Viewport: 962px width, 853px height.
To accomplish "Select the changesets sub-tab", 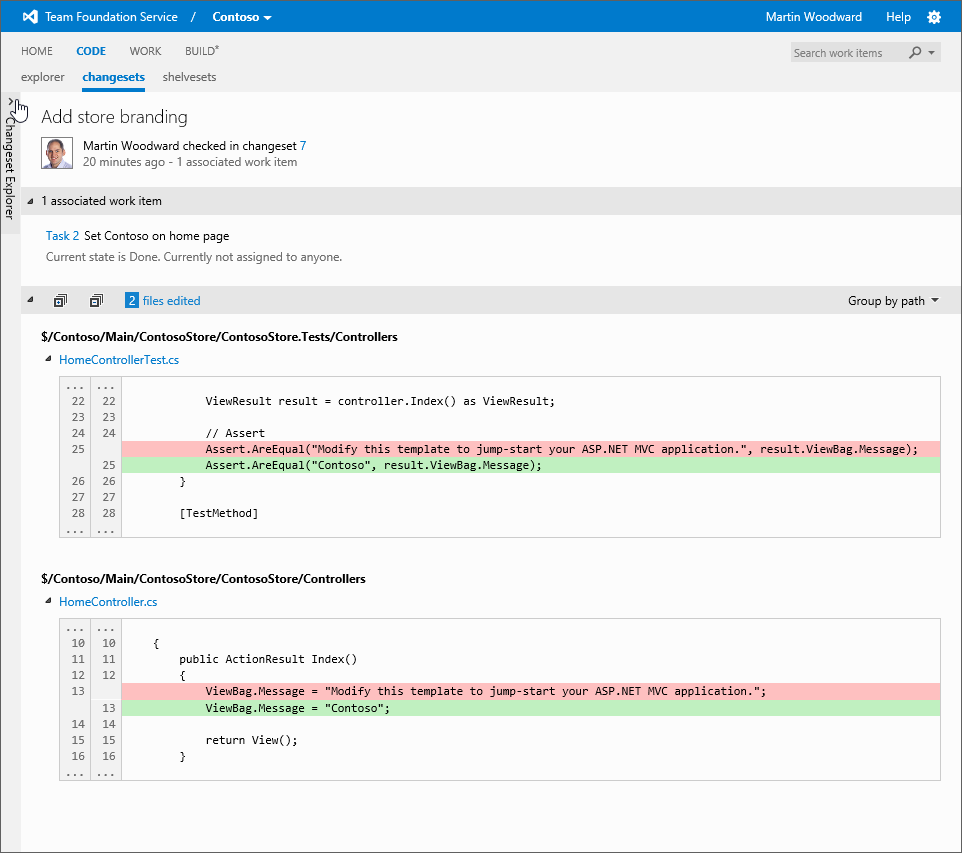I will click(114, 77).
